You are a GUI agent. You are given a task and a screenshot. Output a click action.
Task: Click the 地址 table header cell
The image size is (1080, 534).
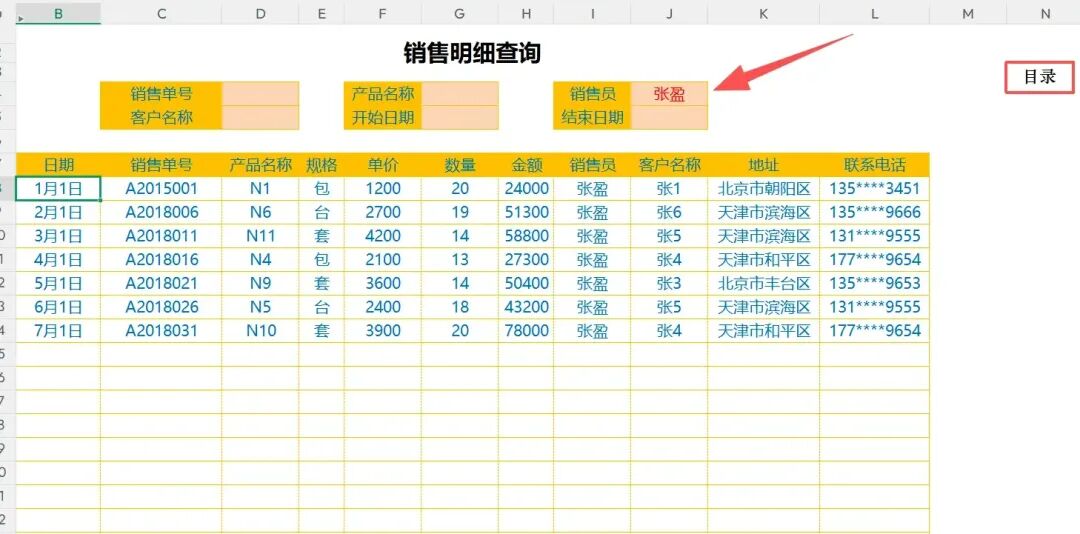click(x=763, y=165)
